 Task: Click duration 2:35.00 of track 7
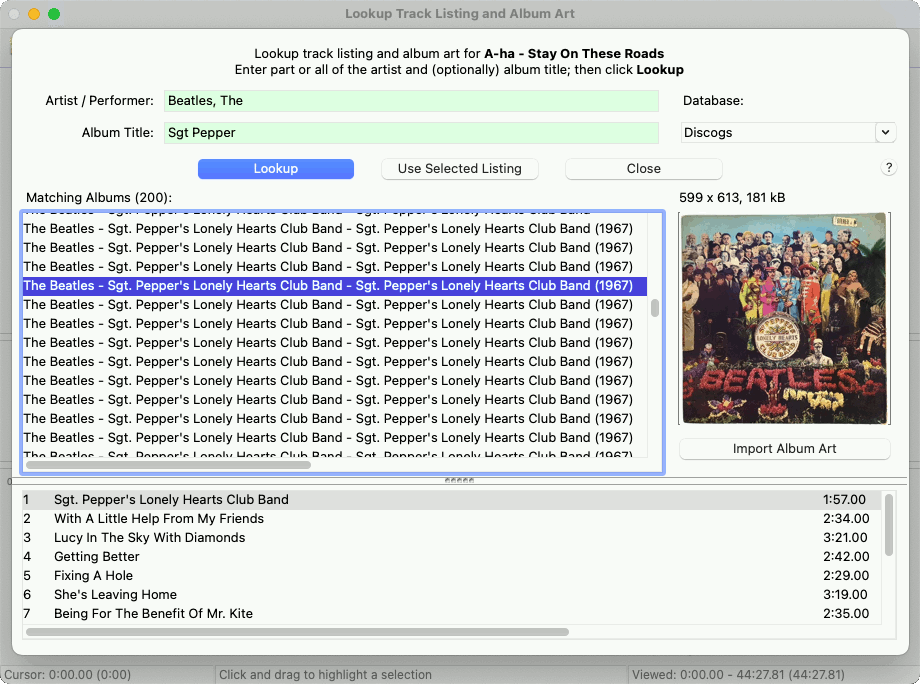pos(846,614)
